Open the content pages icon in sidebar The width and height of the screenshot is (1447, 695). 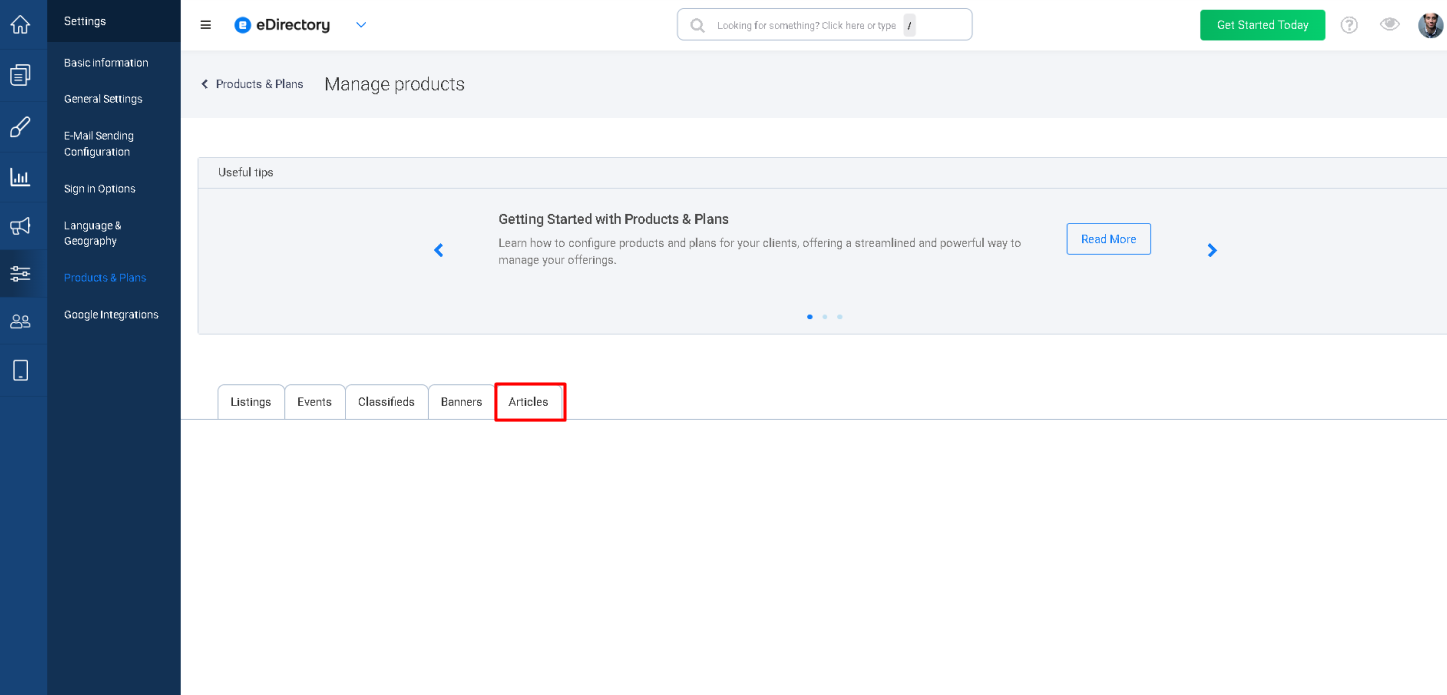click(20, 75)
